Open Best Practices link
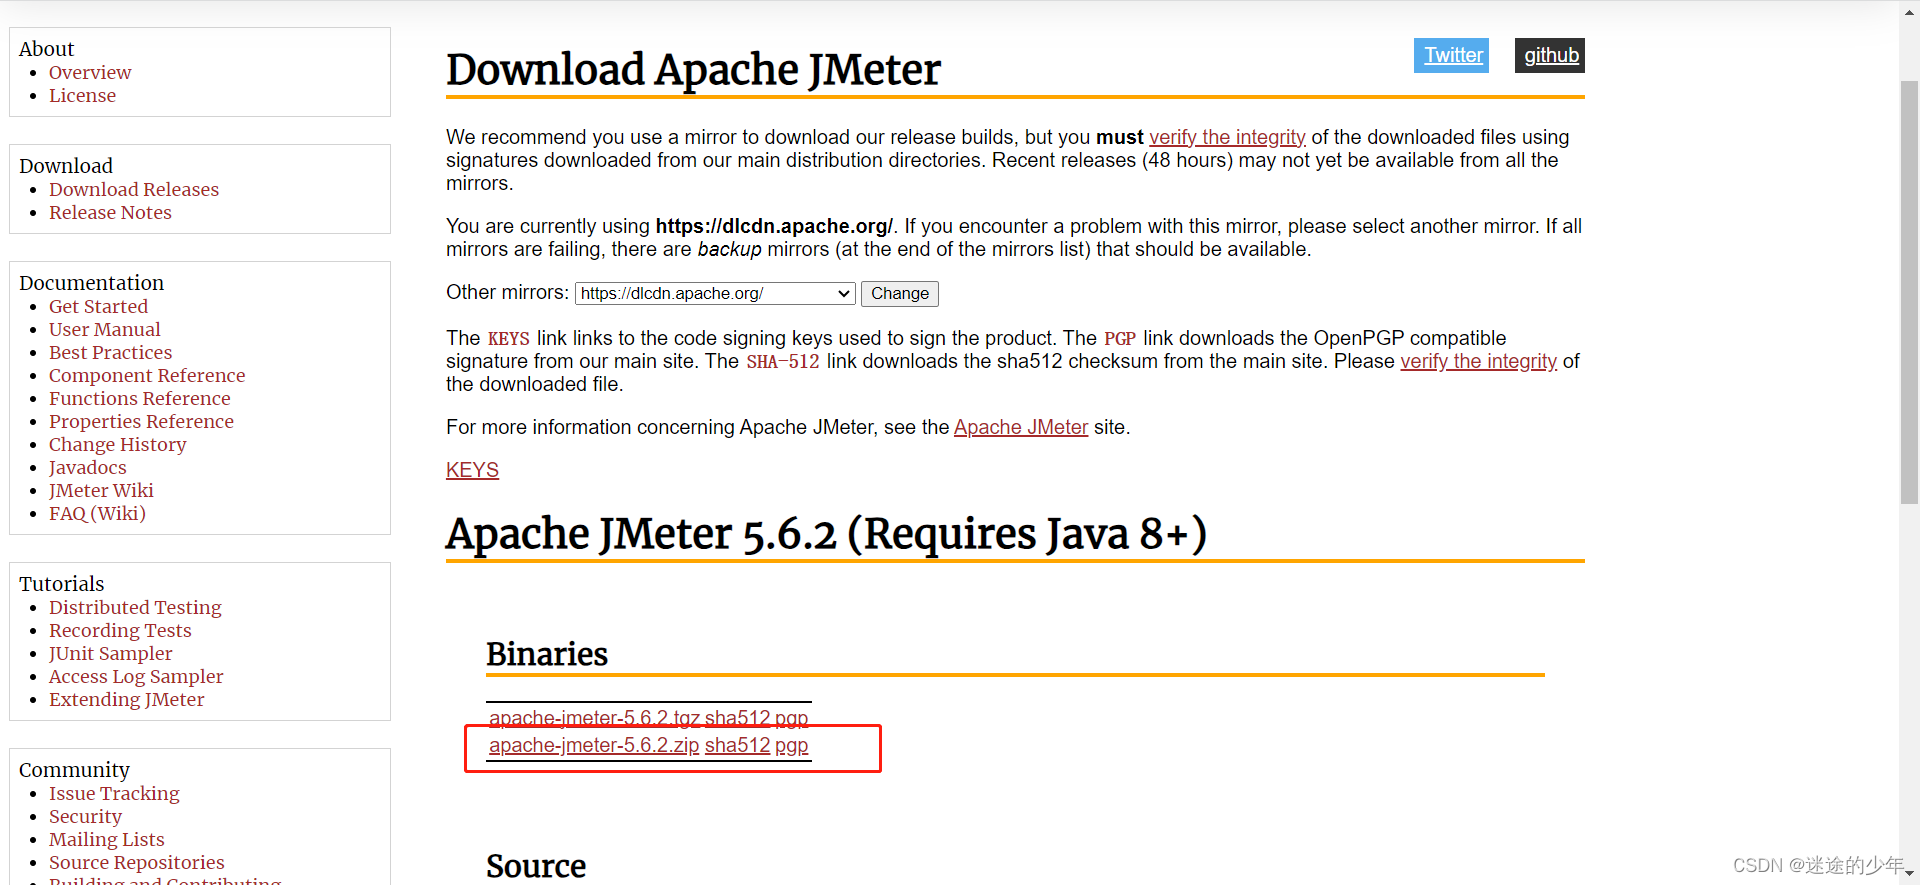The image size is (1920, 885). click(x=110, y=352)
